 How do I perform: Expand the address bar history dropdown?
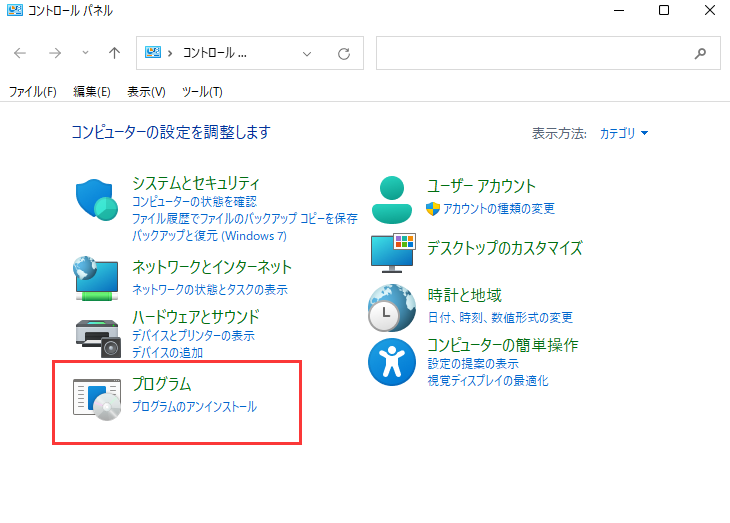pos(307,53)
